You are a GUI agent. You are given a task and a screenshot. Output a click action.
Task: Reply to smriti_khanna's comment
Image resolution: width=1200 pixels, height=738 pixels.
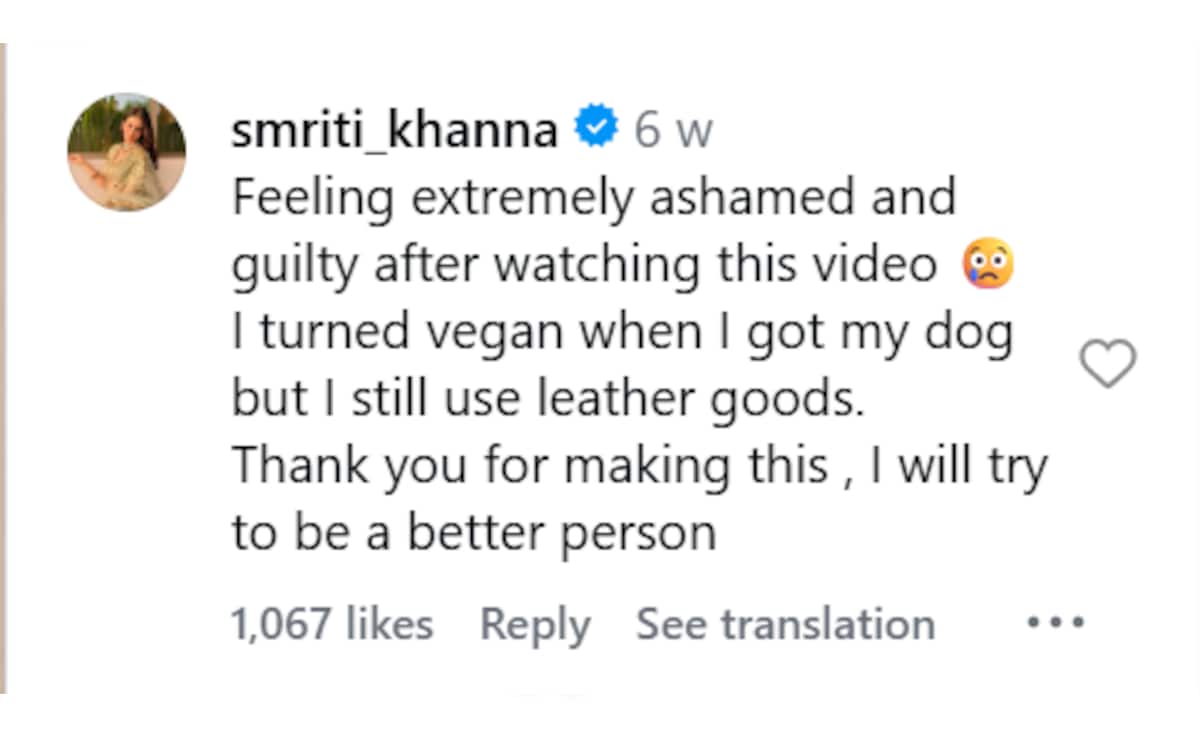535,625
